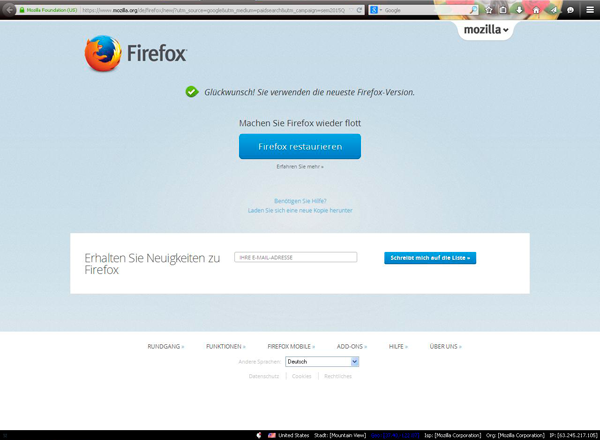Go back with the browser back arrow
600x440 pixels.
[9, 10]
